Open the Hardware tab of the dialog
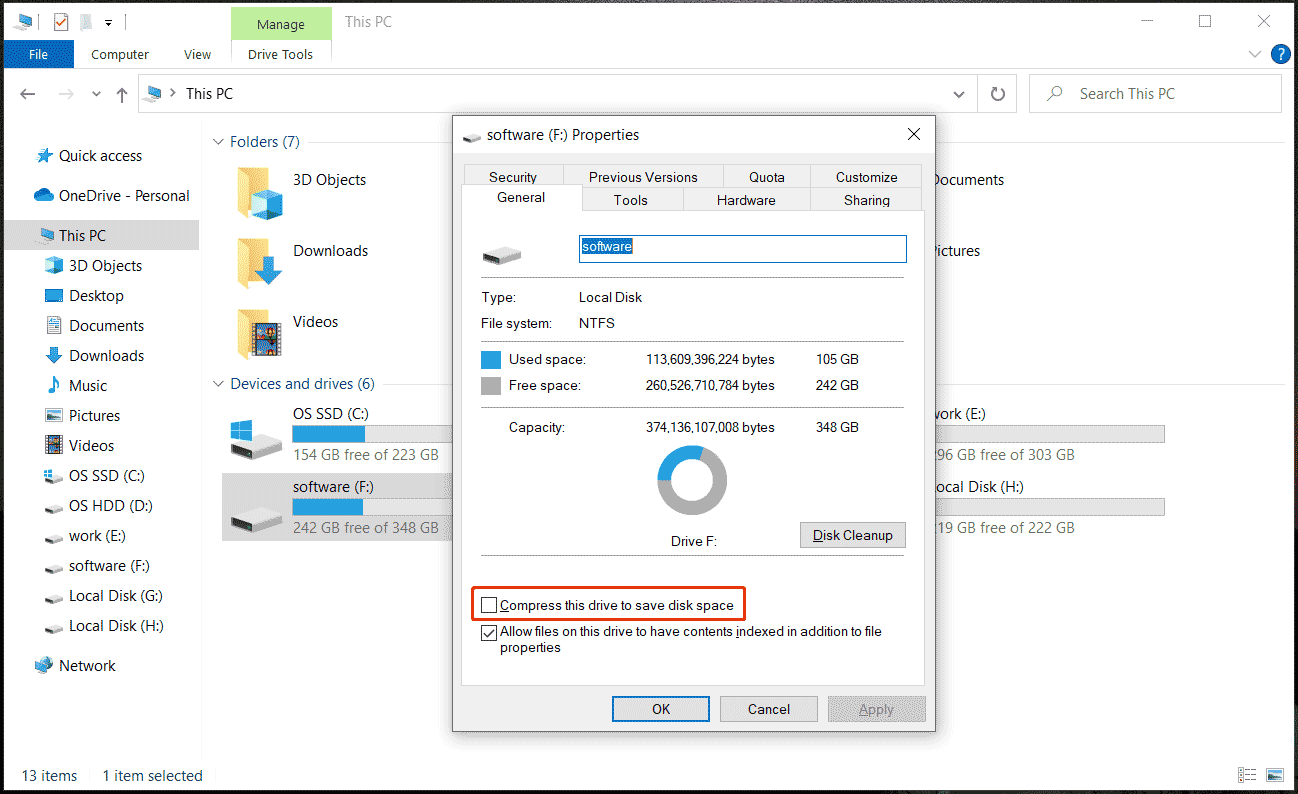1298x794 pixels. point(746,199)
